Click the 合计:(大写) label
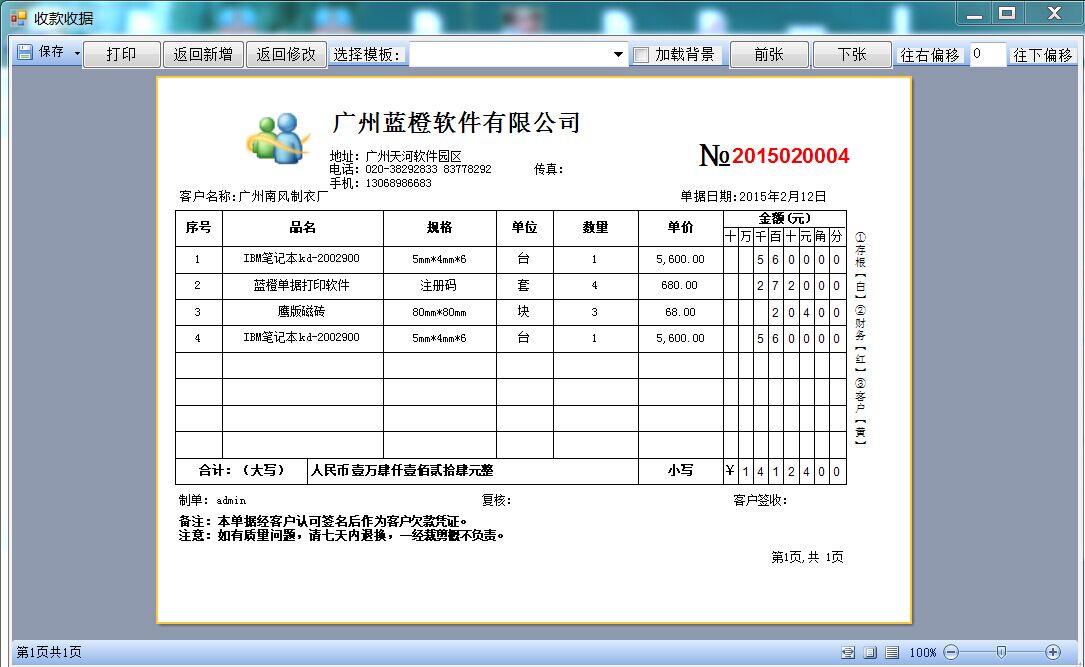Screen dimensions: 1085x667 coord(241,470)
